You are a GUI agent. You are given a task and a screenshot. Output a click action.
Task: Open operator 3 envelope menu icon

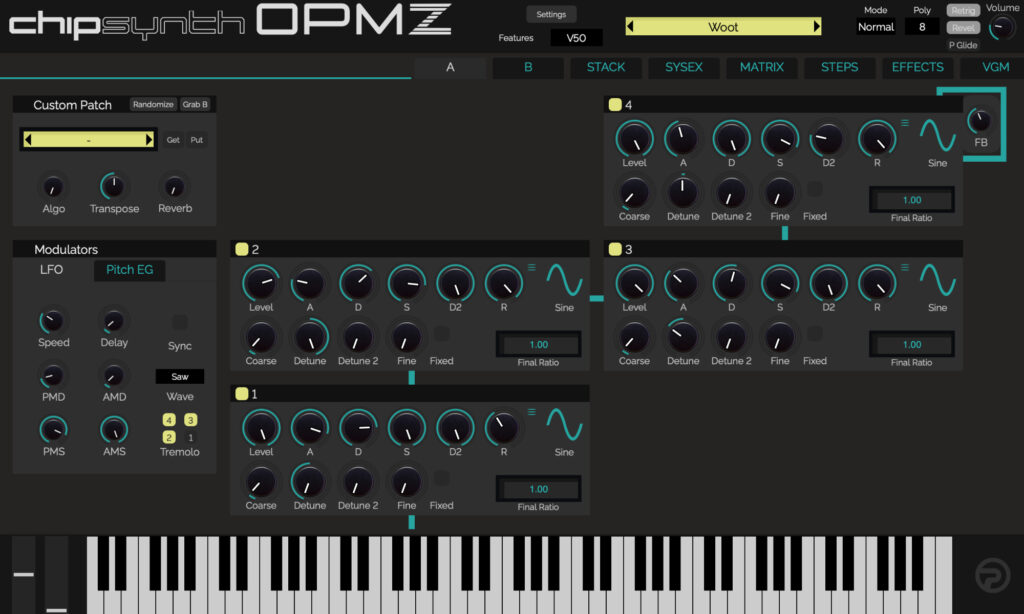904,267
